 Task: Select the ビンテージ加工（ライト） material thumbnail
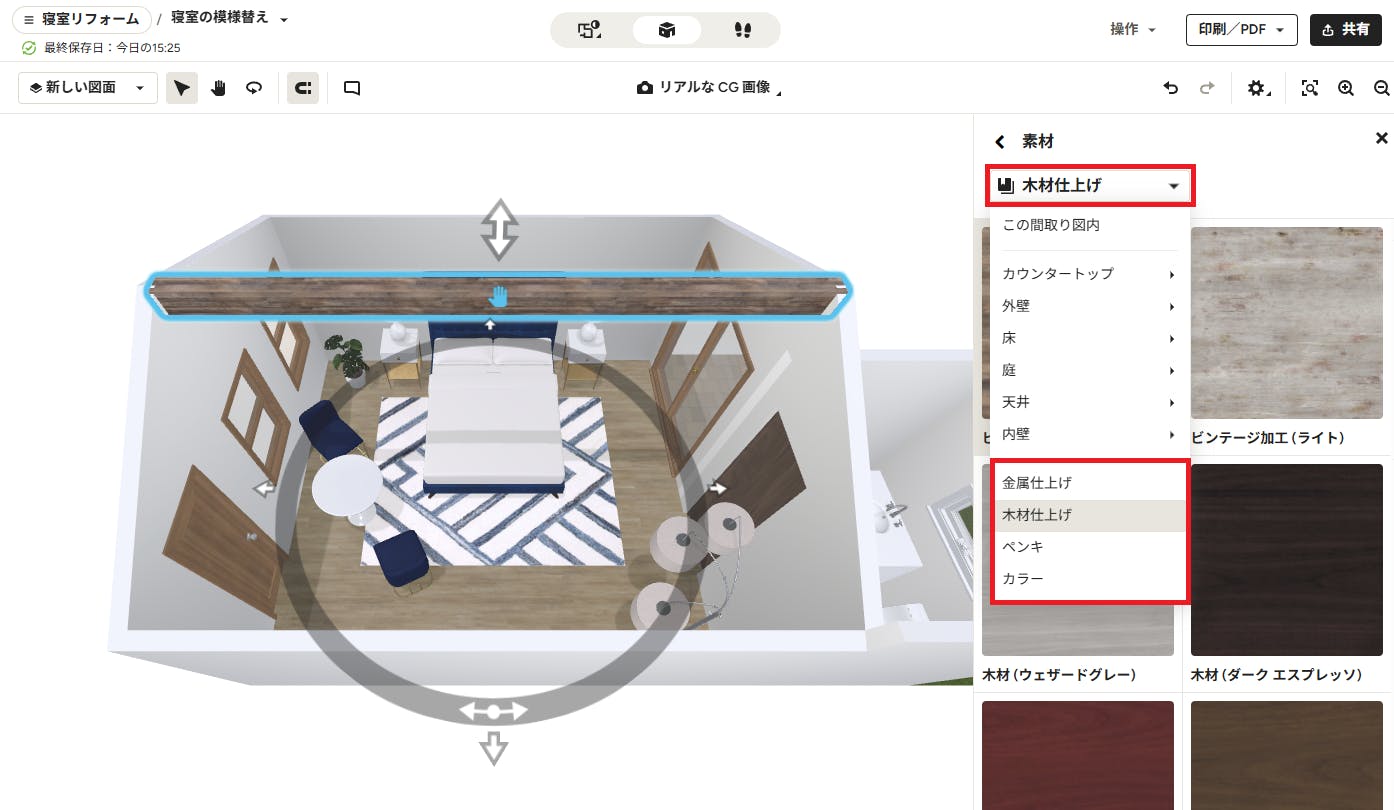pyautogui.click(x=1286, y=322)
